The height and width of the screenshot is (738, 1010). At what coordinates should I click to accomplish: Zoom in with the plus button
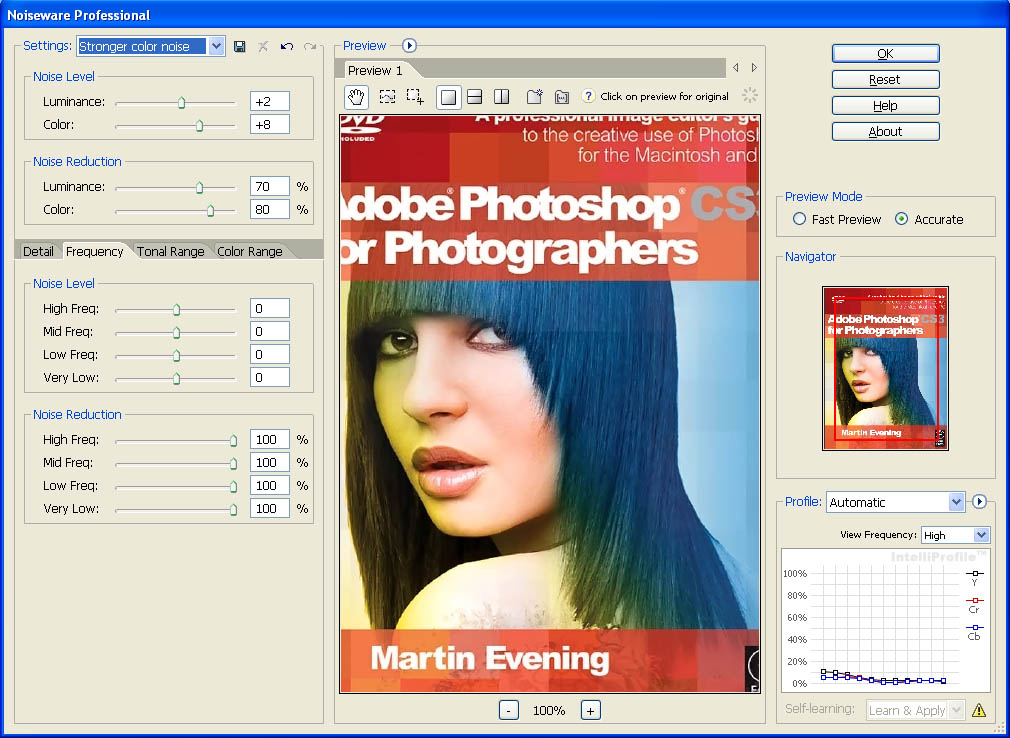point(590,710)
